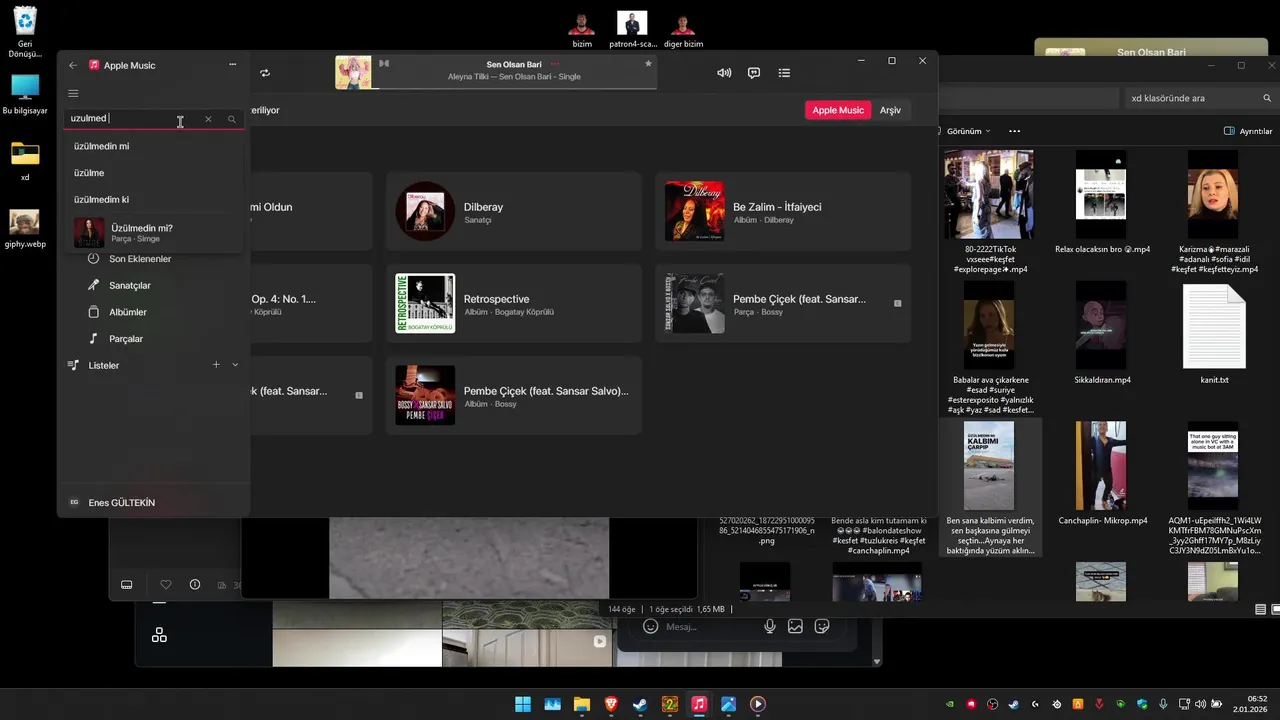Open the Üzülmedin mi? song by Simge
The image size is (1280, 720).
154,233
